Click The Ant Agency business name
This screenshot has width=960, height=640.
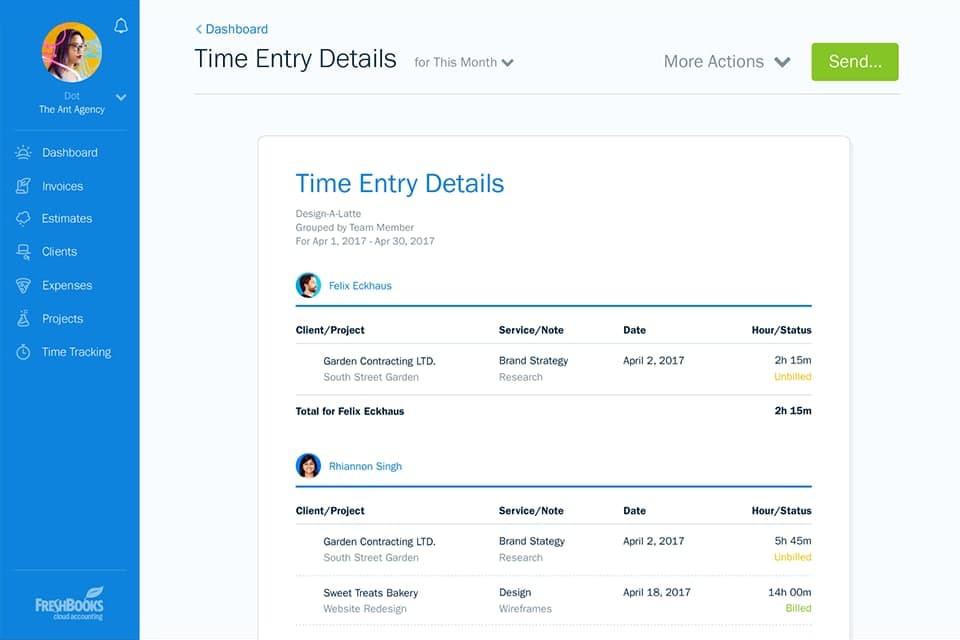tap(72, 110)
